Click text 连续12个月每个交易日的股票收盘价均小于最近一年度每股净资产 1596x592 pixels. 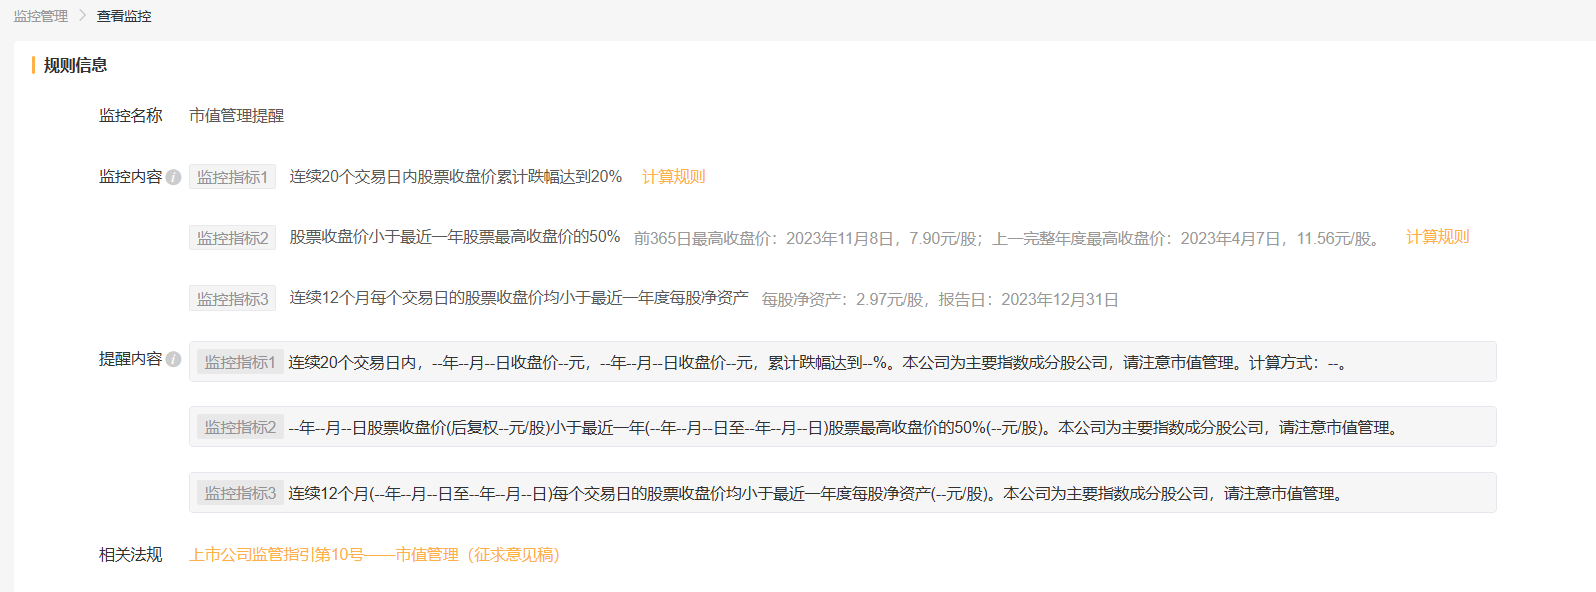coord(519,298)
